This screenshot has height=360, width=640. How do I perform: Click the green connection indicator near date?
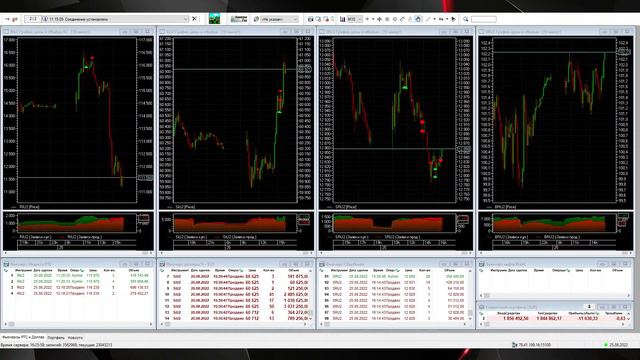click(x=606, y=345)
